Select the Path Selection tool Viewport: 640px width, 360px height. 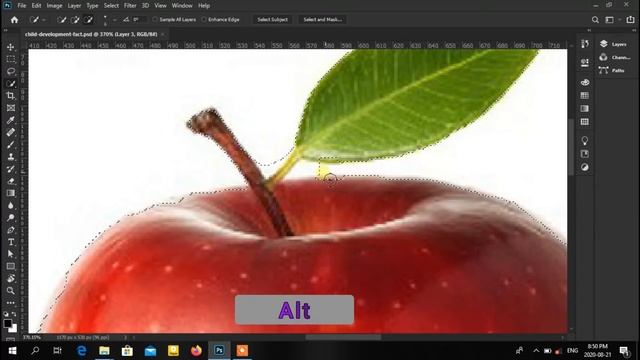coord(11,254)
